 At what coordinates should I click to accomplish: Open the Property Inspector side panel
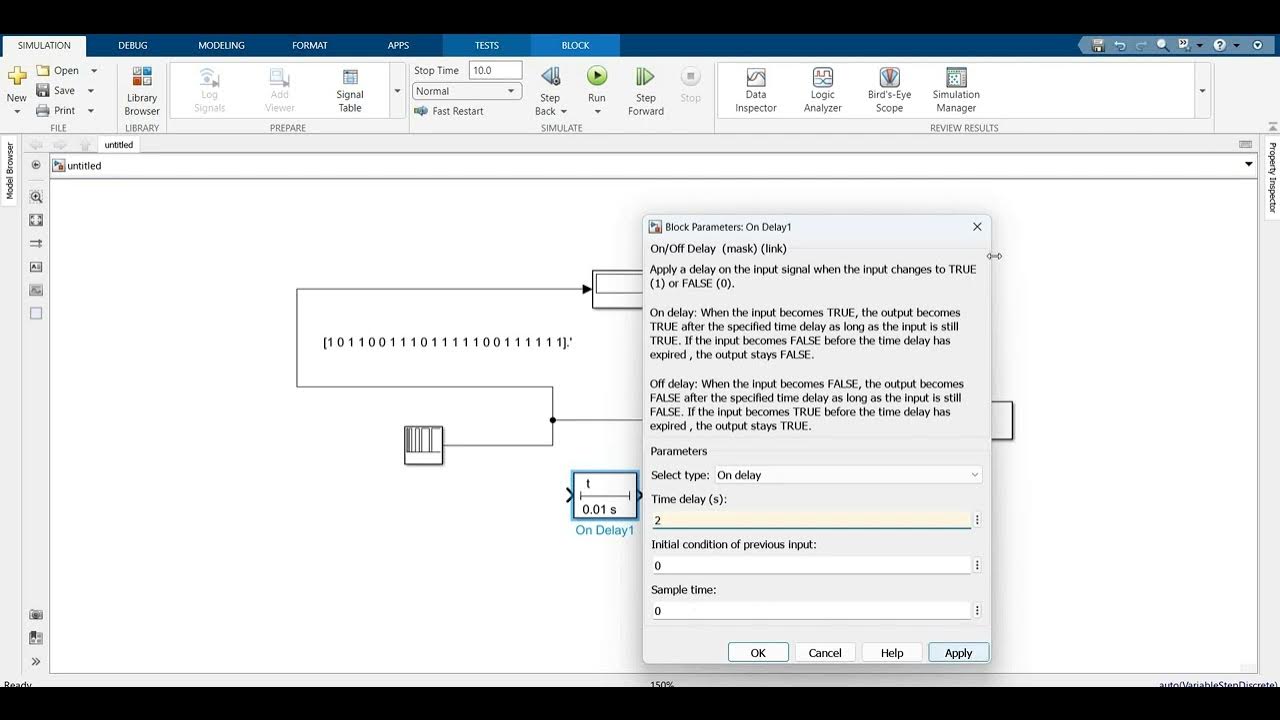pos(1272,178)
